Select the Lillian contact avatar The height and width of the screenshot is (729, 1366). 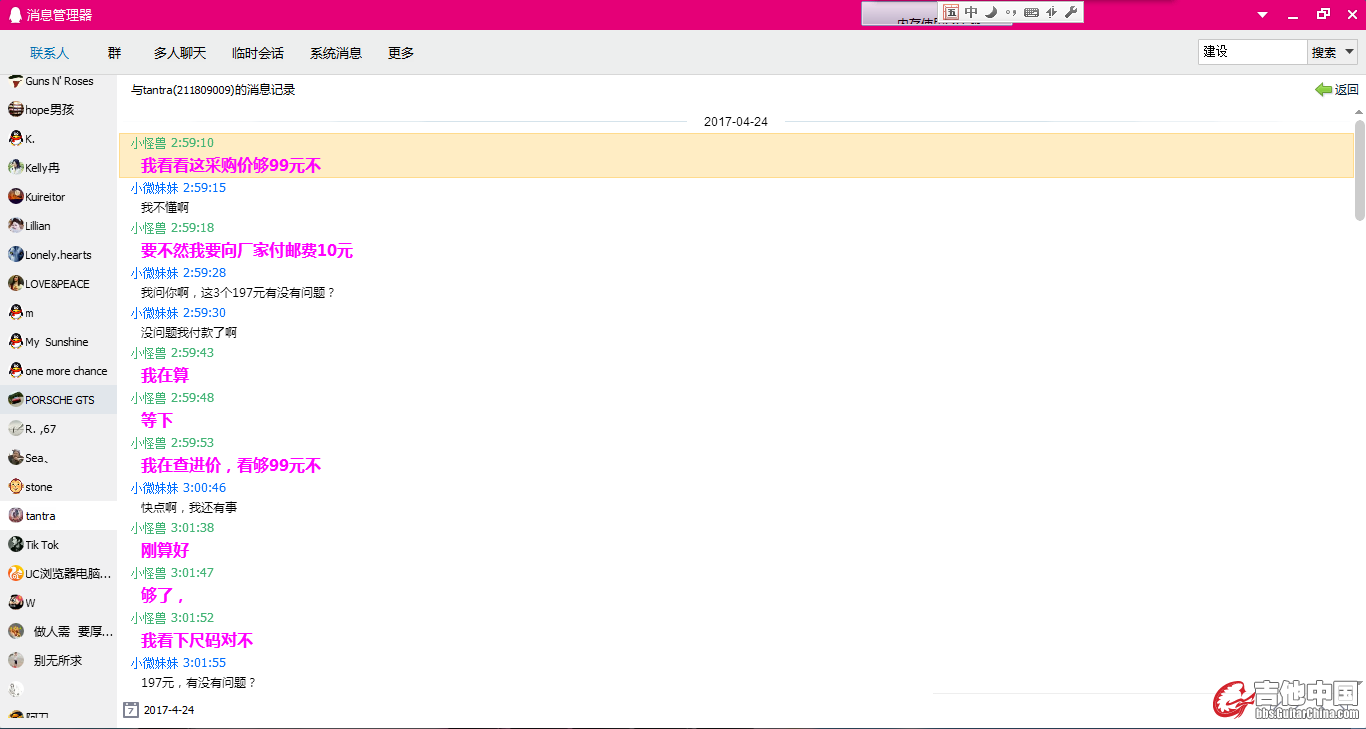tap(16, 226)
